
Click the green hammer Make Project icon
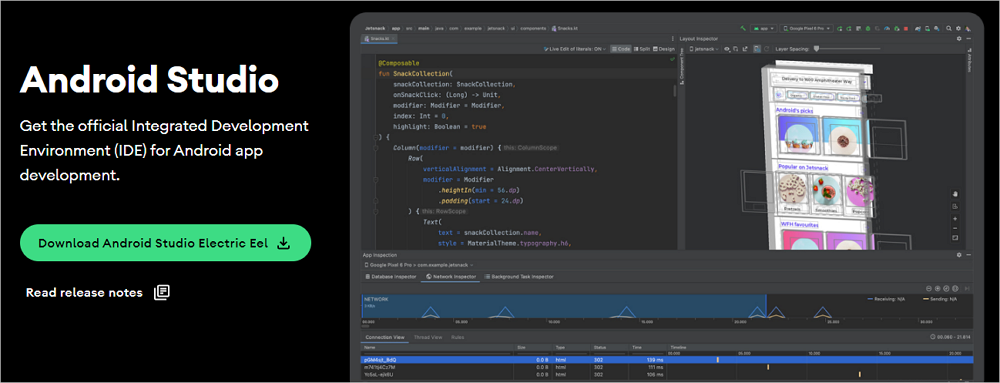tap(743, 29)
